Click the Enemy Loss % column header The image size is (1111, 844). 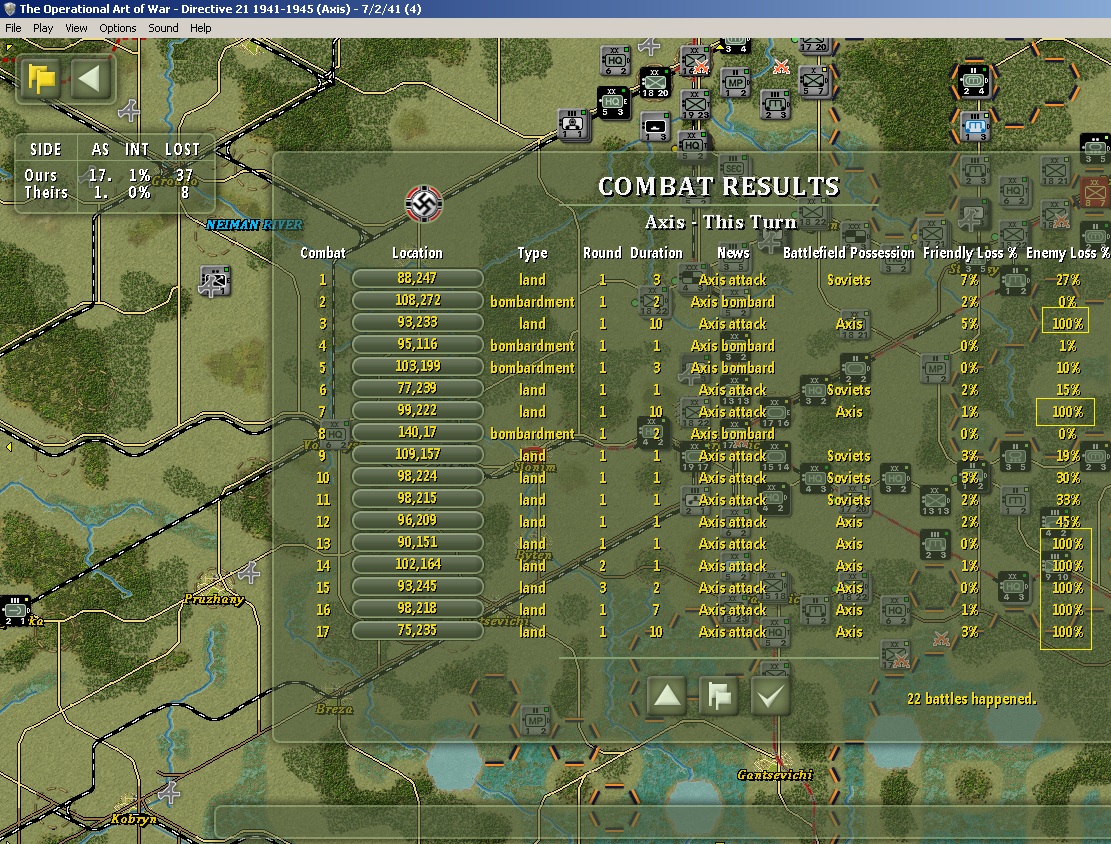point(1067,253)
